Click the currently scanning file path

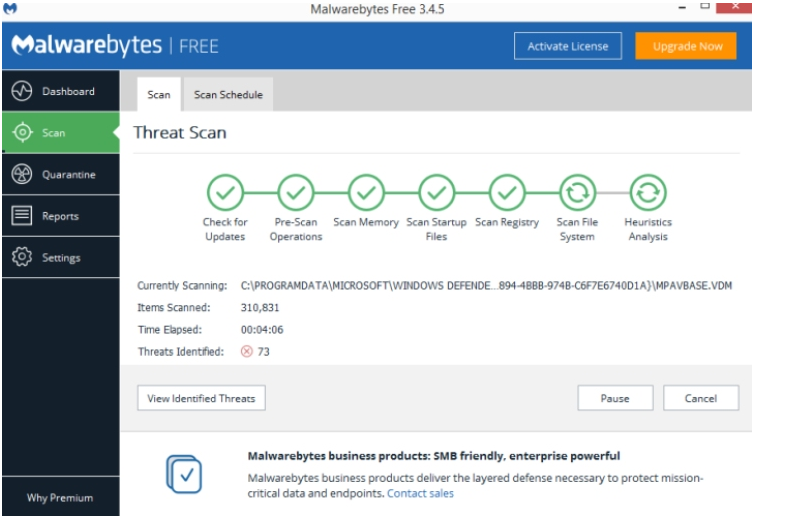487,286
